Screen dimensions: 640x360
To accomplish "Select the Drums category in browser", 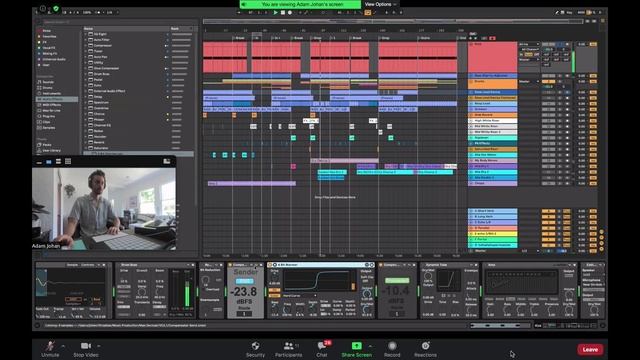I will click(x=47, y=88).
